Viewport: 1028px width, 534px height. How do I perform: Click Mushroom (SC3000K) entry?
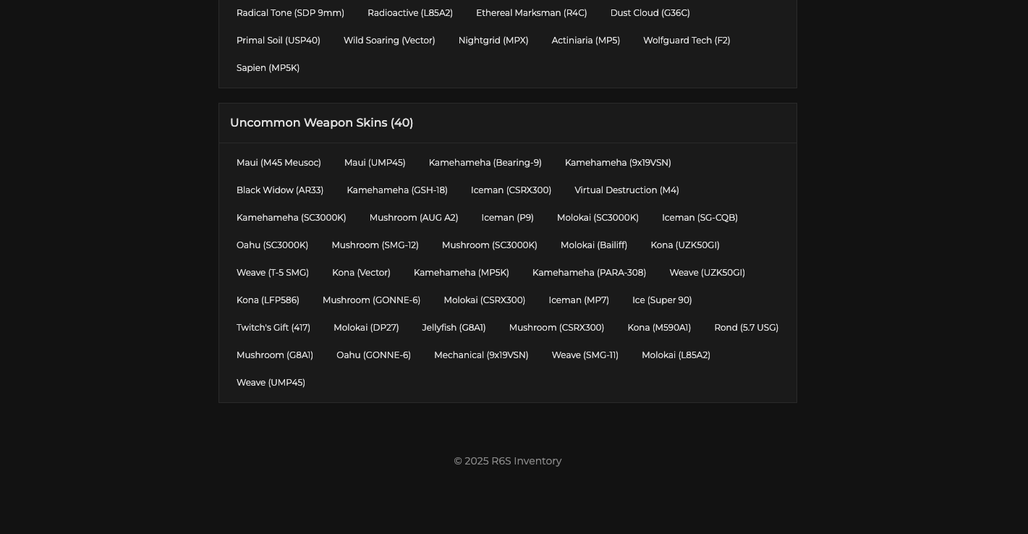[x=489, y=246]
